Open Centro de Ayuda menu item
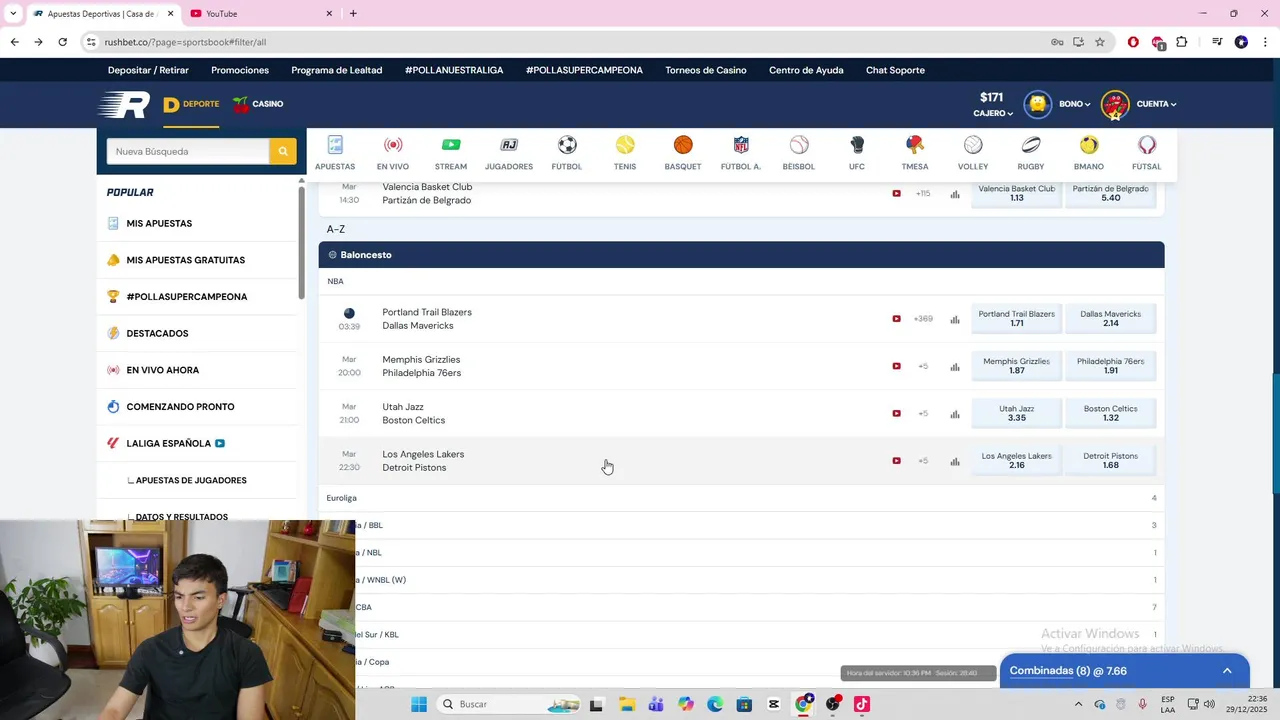Image resolution: width=1280 pixels, height=720 pixels. (806, 70)
